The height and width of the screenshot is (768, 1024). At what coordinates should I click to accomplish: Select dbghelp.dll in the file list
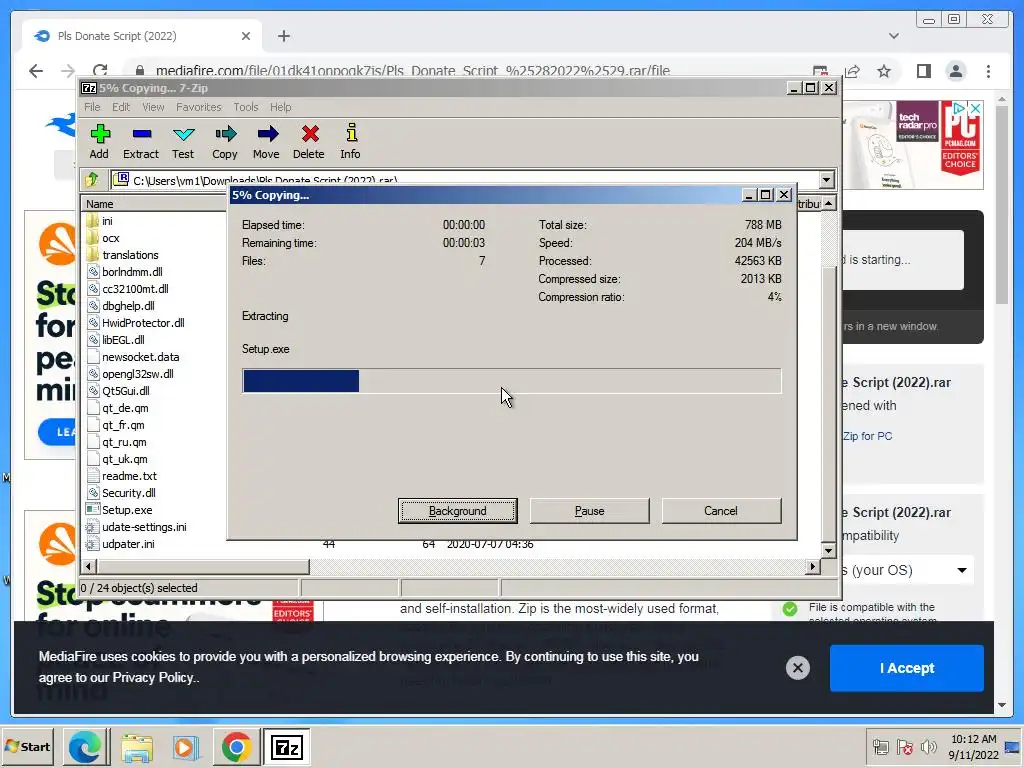click(128, 306)
